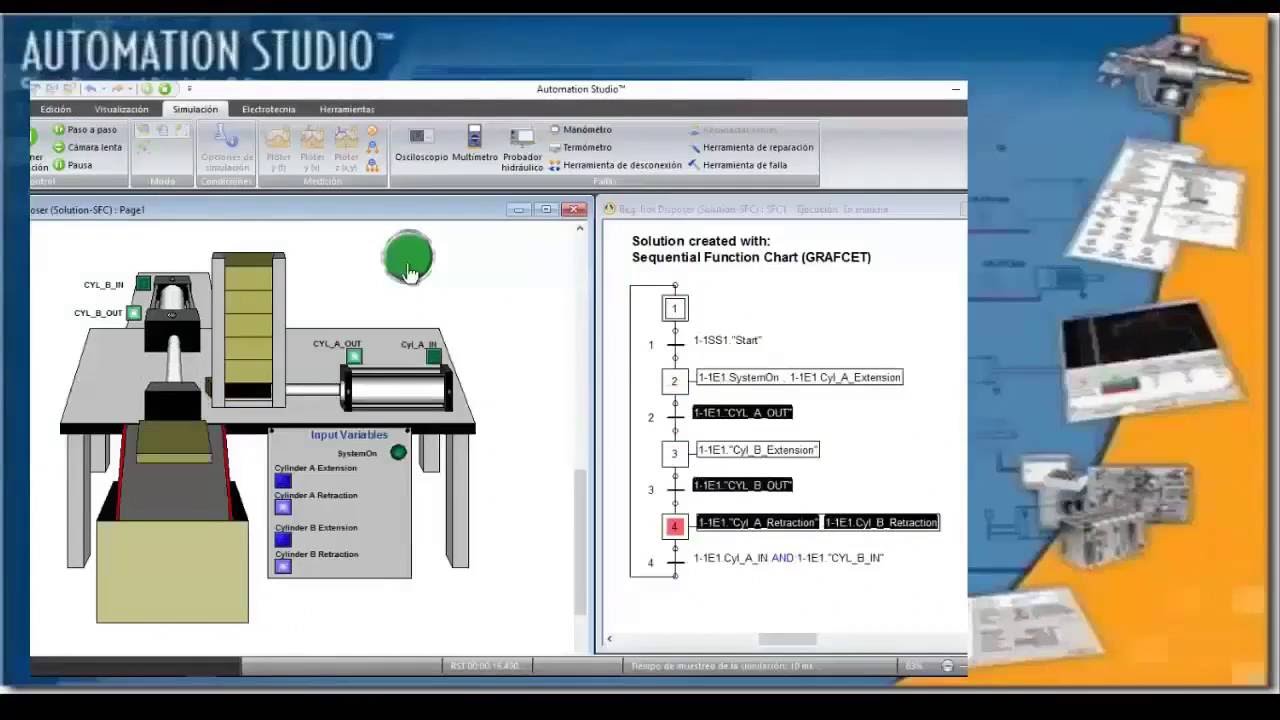Click action Cyl_B_Retraction on step 4
This screenshot has height=720, width=1280.
click(881, 522)
